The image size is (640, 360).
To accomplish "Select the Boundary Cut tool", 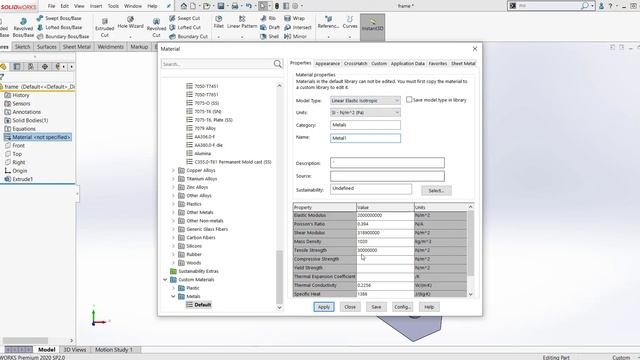I will tap(188, 36).
